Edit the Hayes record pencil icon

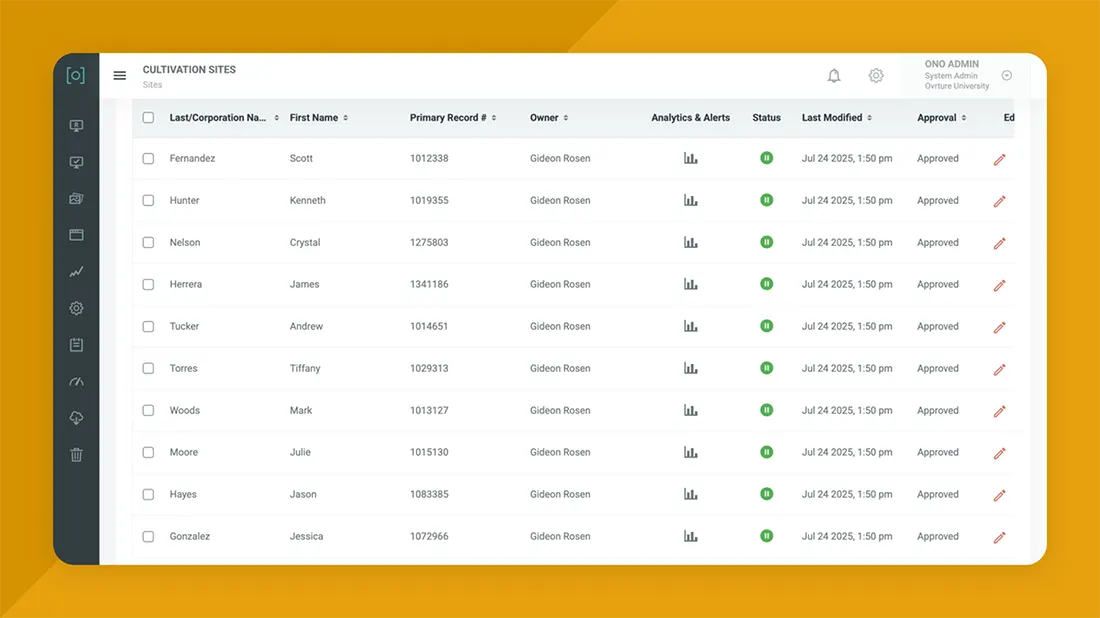1000,495
